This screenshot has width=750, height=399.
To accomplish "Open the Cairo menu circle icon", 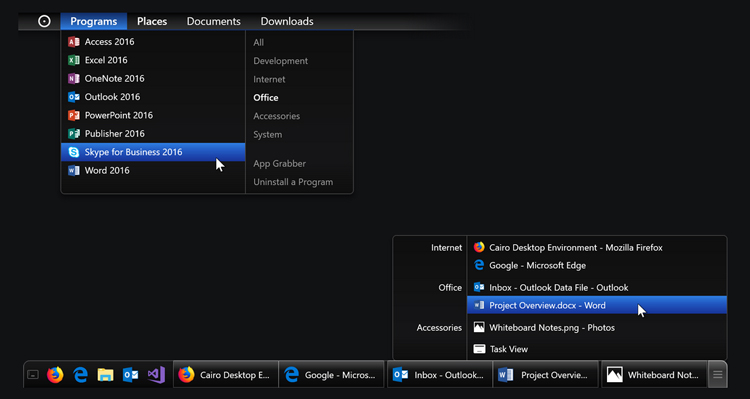I will click(44, 21).
